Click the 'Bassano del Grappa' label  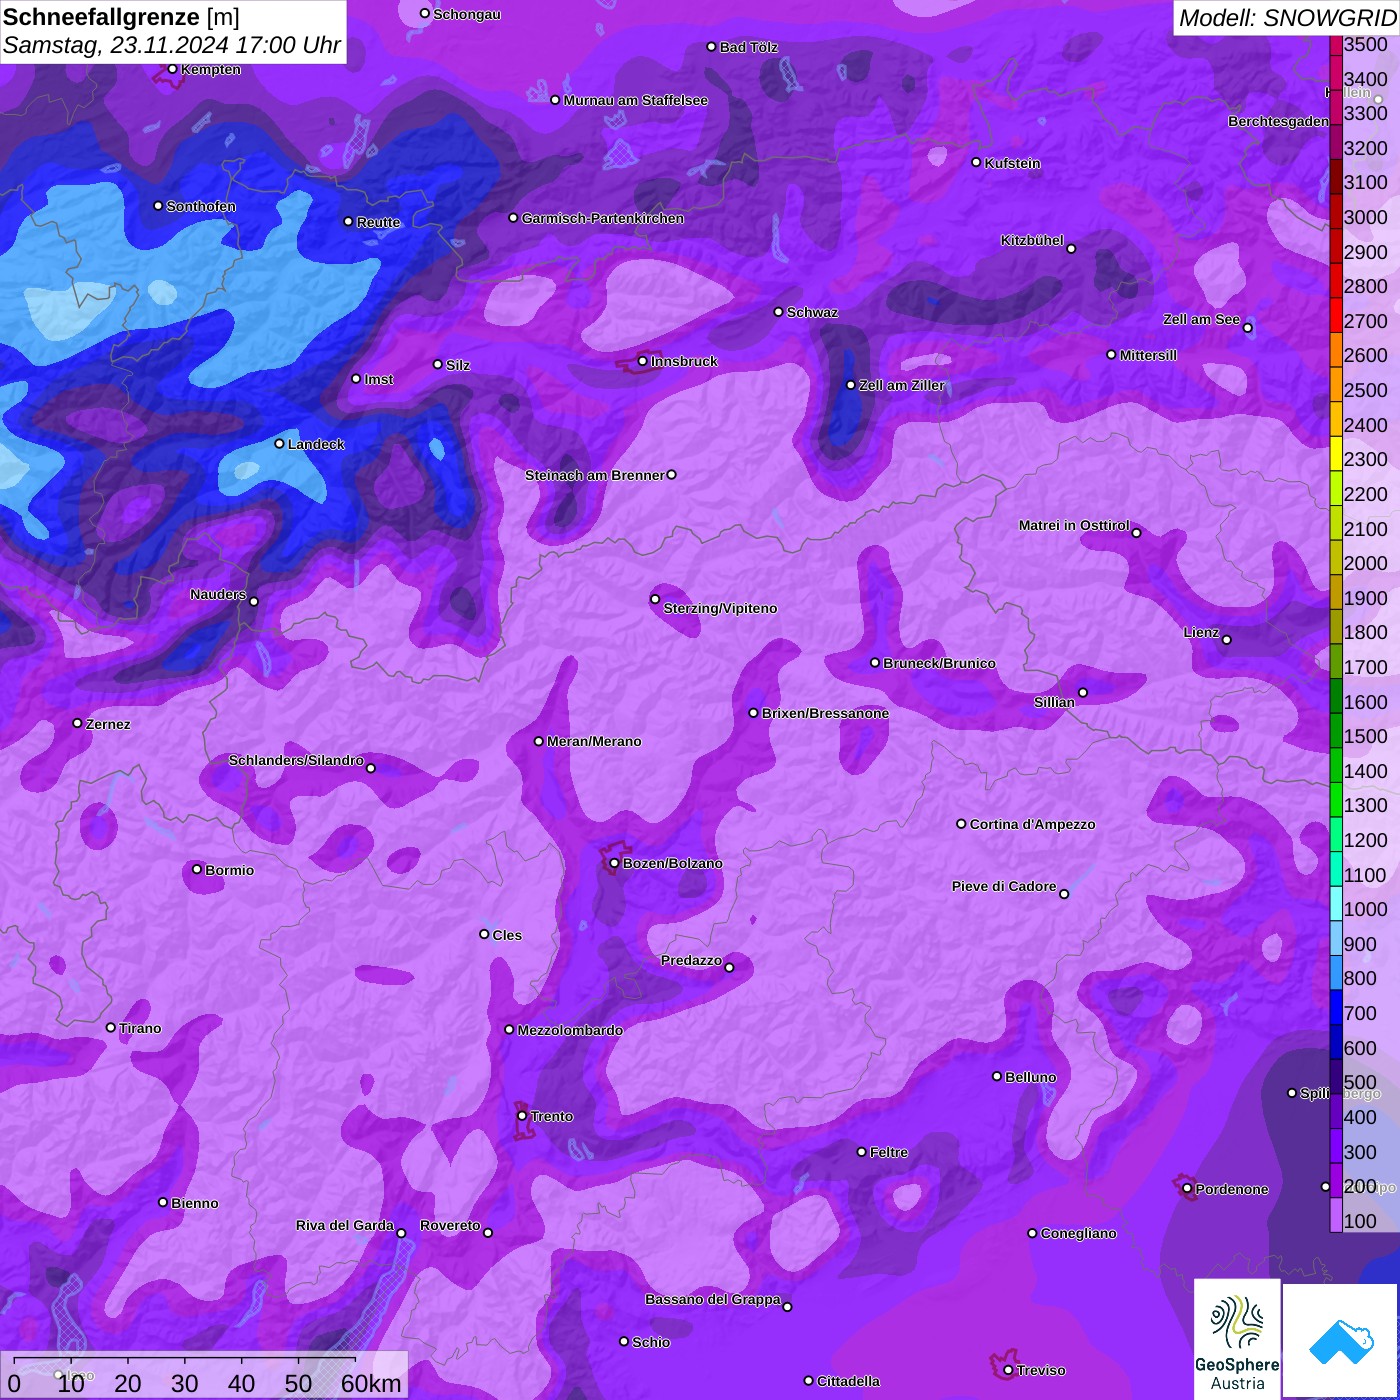(x=713, y=1299)
